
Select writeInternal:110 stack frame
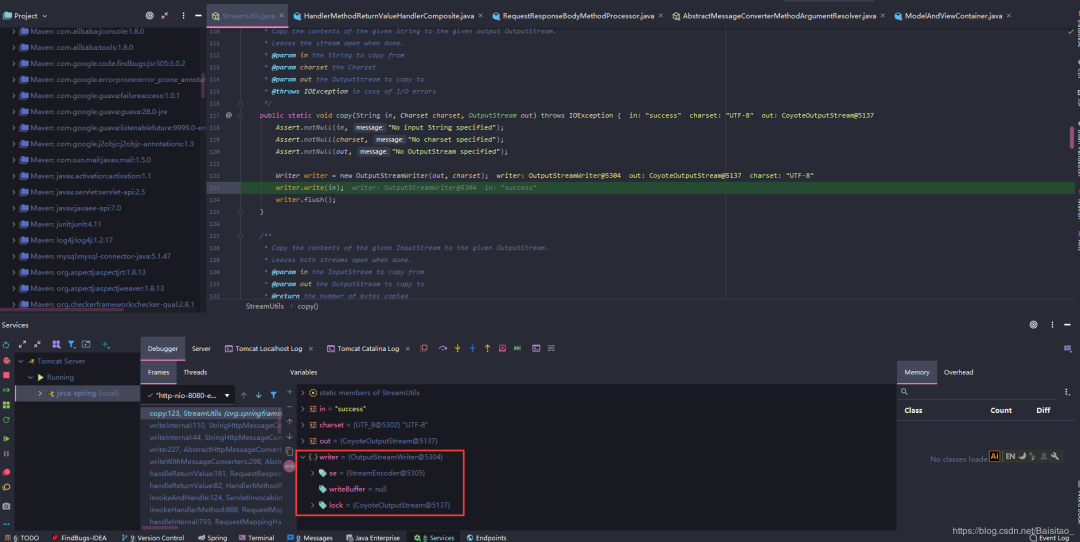click(211, 426)
